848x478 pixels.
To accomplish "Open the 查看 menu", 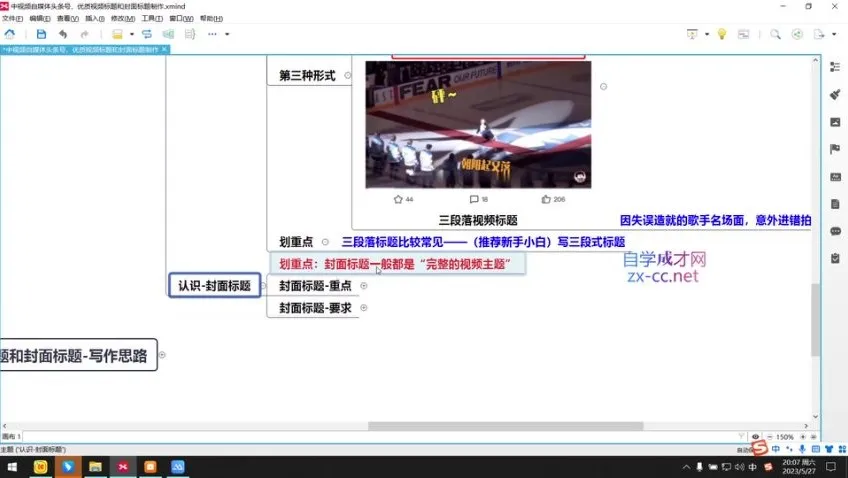I will pyautogui.click(x=67, y=18).
